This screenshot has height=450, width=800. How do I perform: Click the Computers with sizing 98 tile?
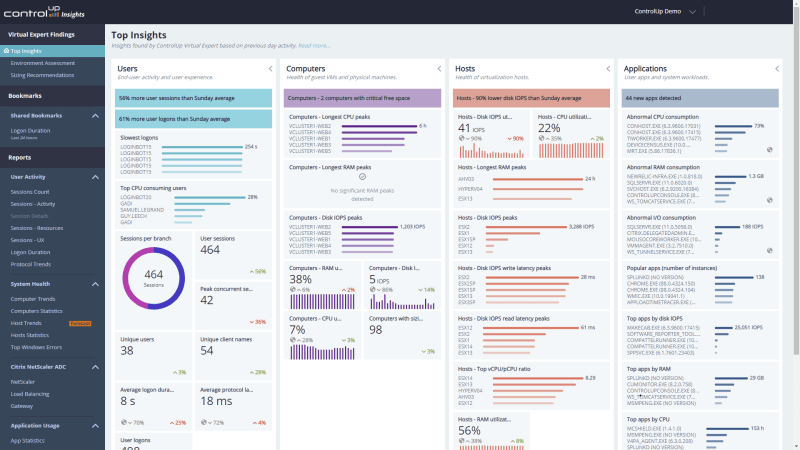click(402, 336)
